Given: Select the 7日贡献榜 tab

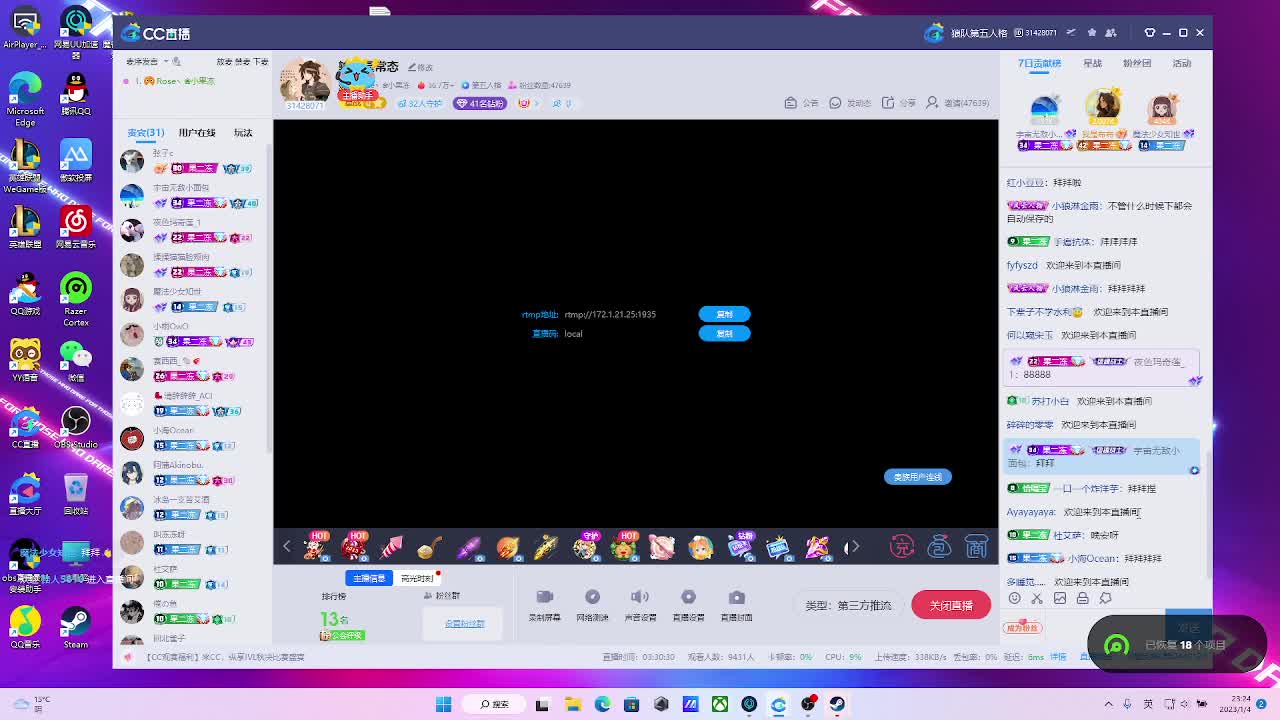Looking at the screenshot, I should pos(1039,63).
